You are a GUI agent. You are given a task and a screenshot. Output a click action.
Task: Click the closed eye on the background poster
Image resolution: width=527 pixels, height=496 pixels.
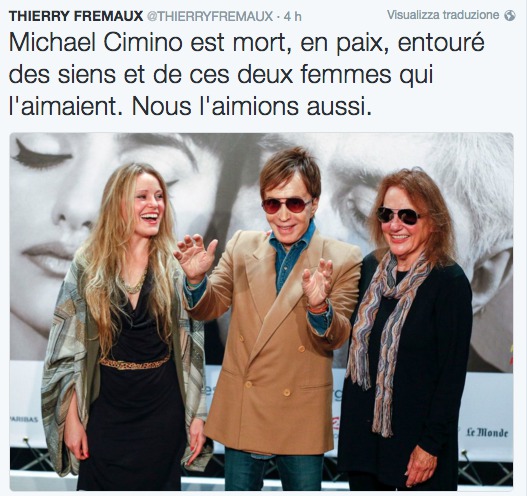pos(41,157)
